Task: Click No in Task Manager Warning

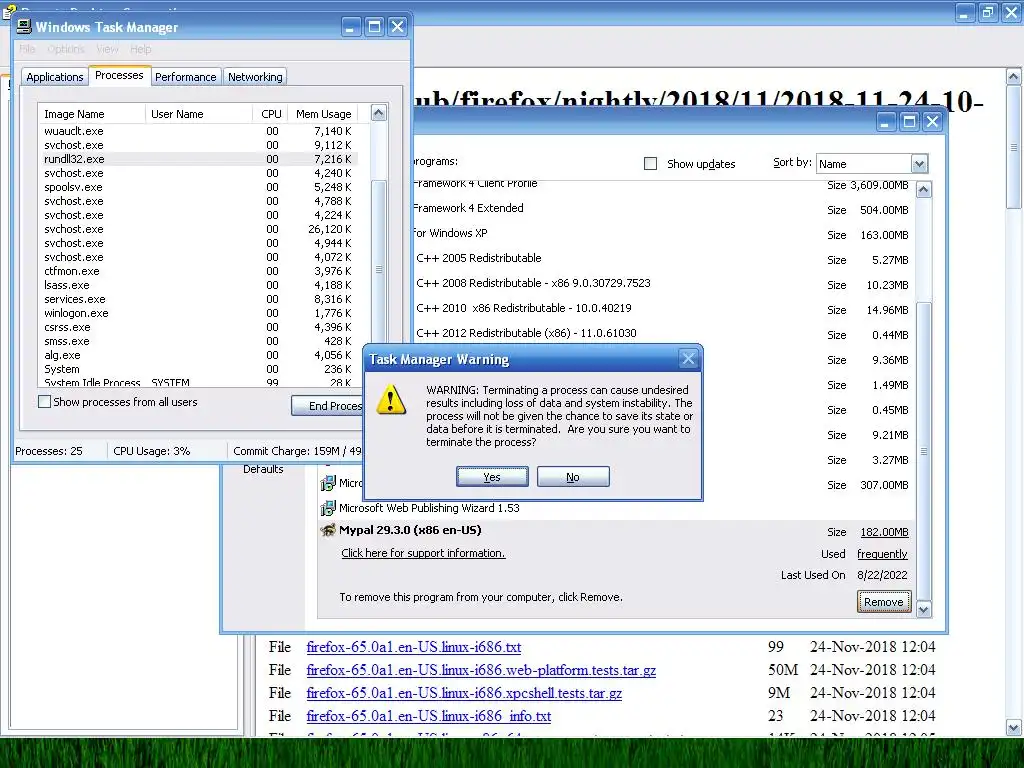Action: 573,477
